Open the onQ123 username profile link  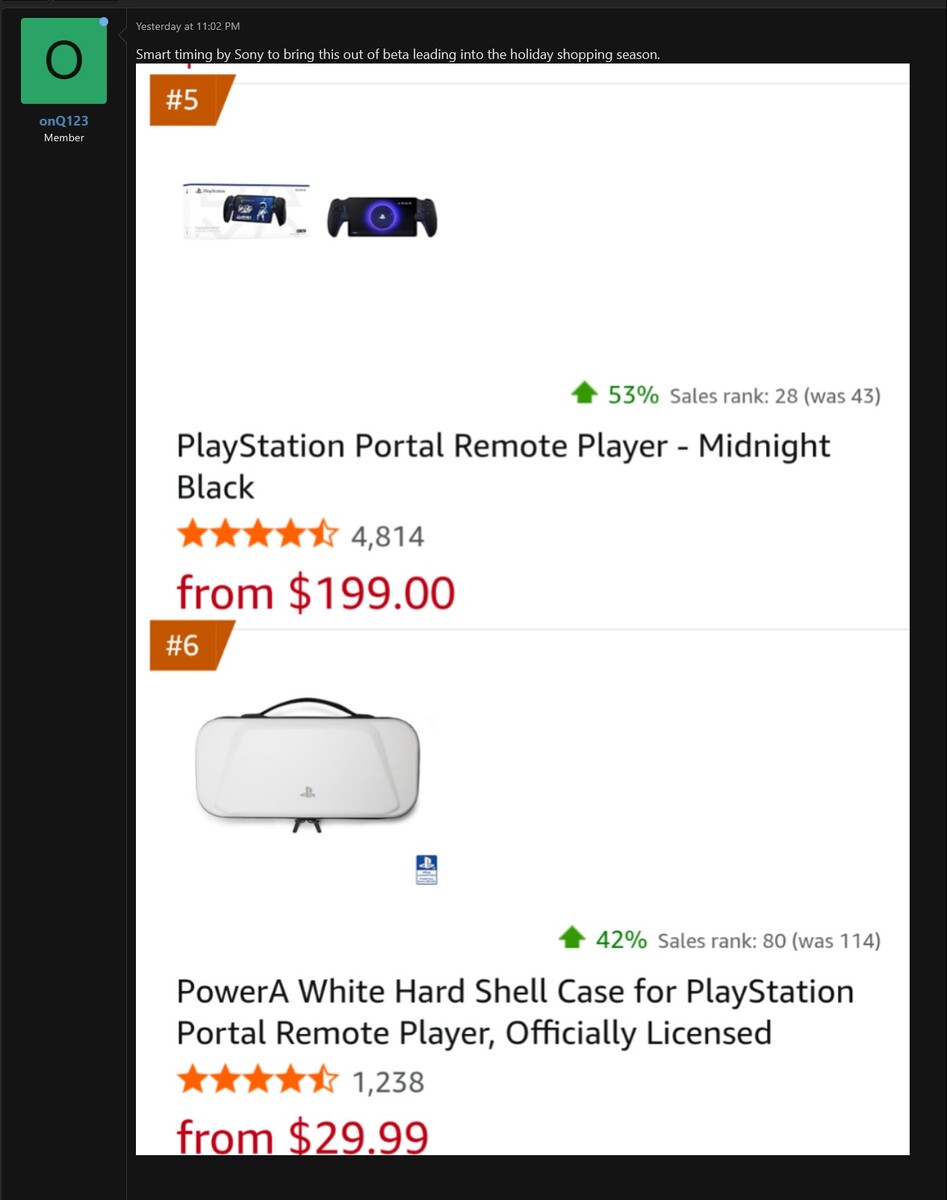[63, 121]
